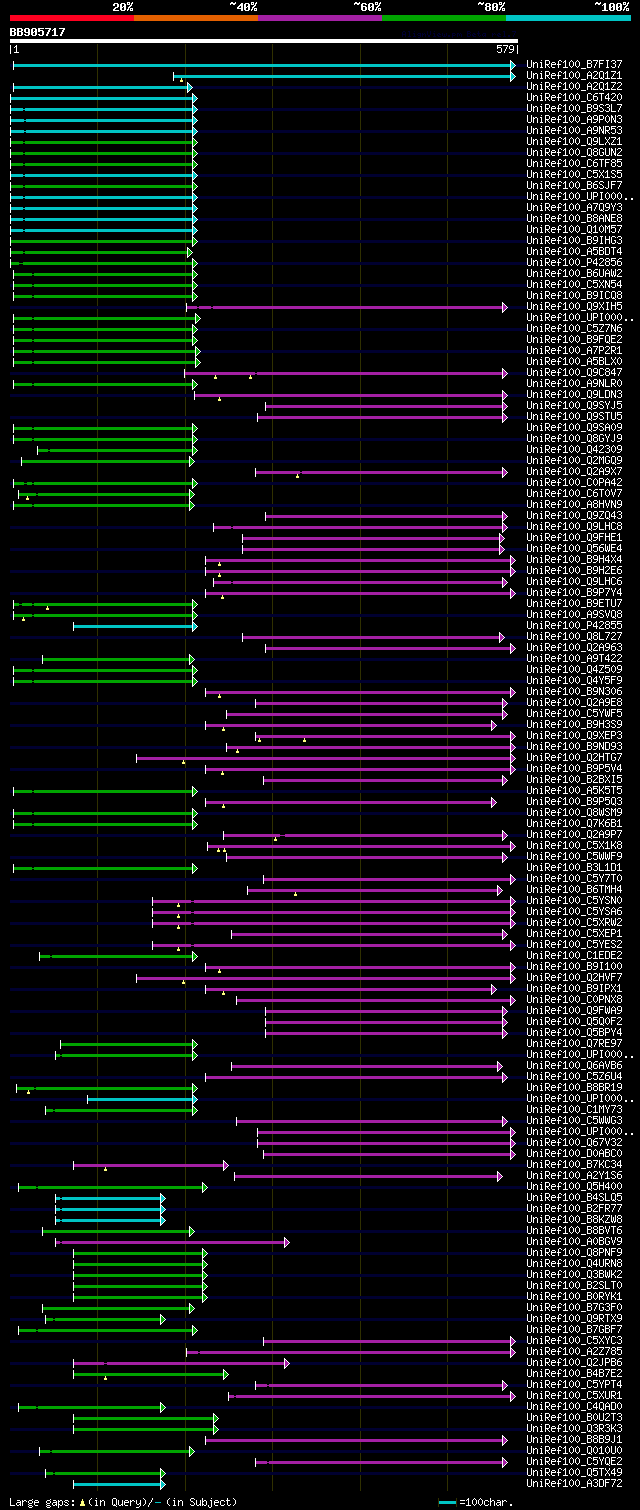Select the label UniRef100_Q9STU5
Screen dimensions: 640x1510
(574, 416)
